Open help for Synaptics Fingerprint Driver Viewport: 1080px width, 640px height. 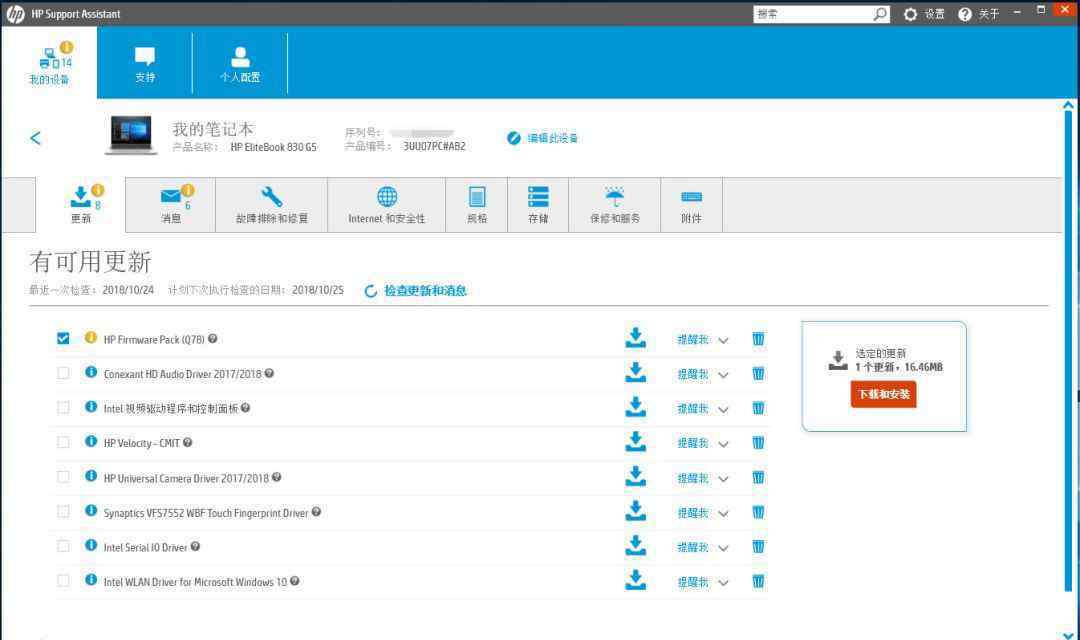(x=316, y=511)
